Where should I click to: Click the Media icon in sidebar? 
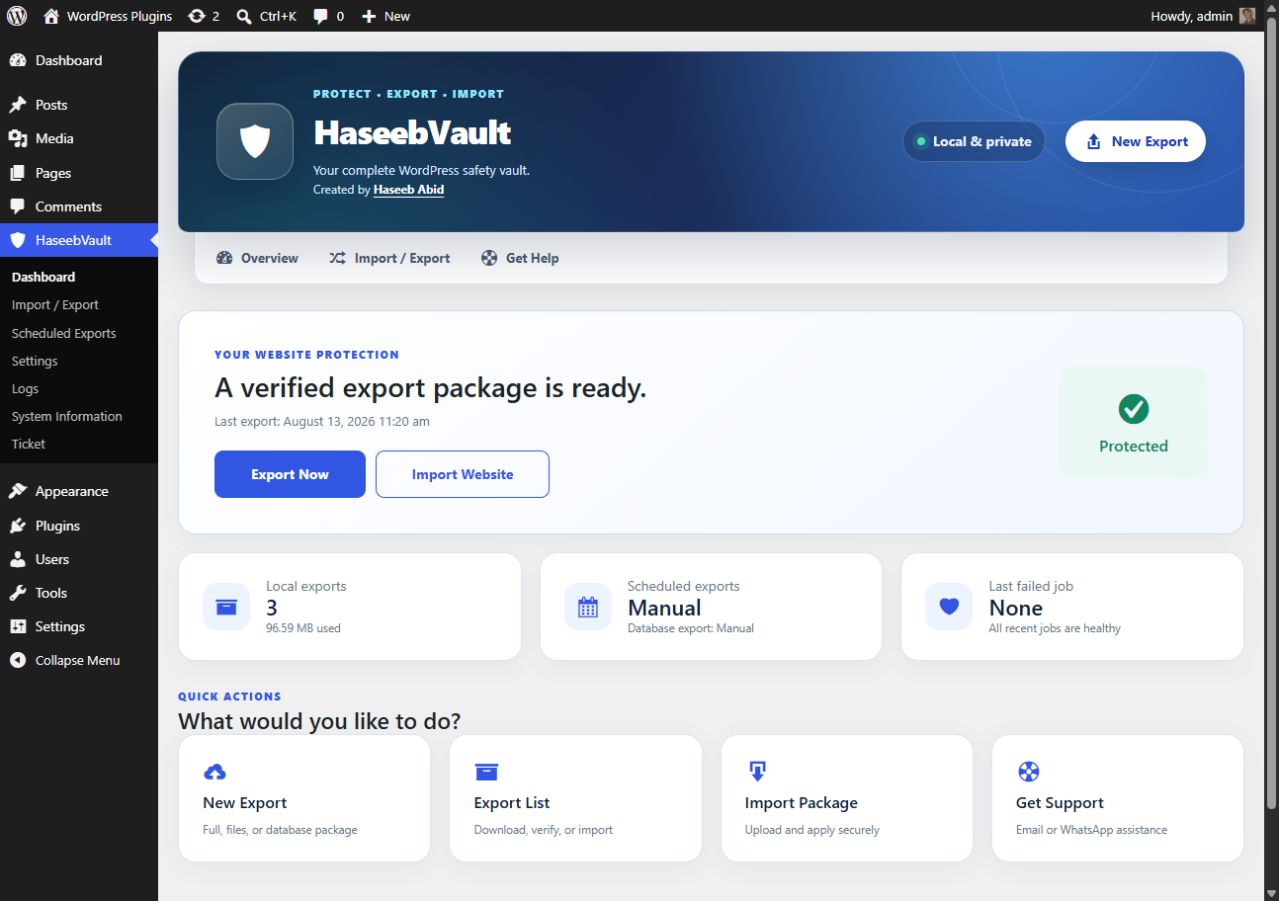point(18,139)
